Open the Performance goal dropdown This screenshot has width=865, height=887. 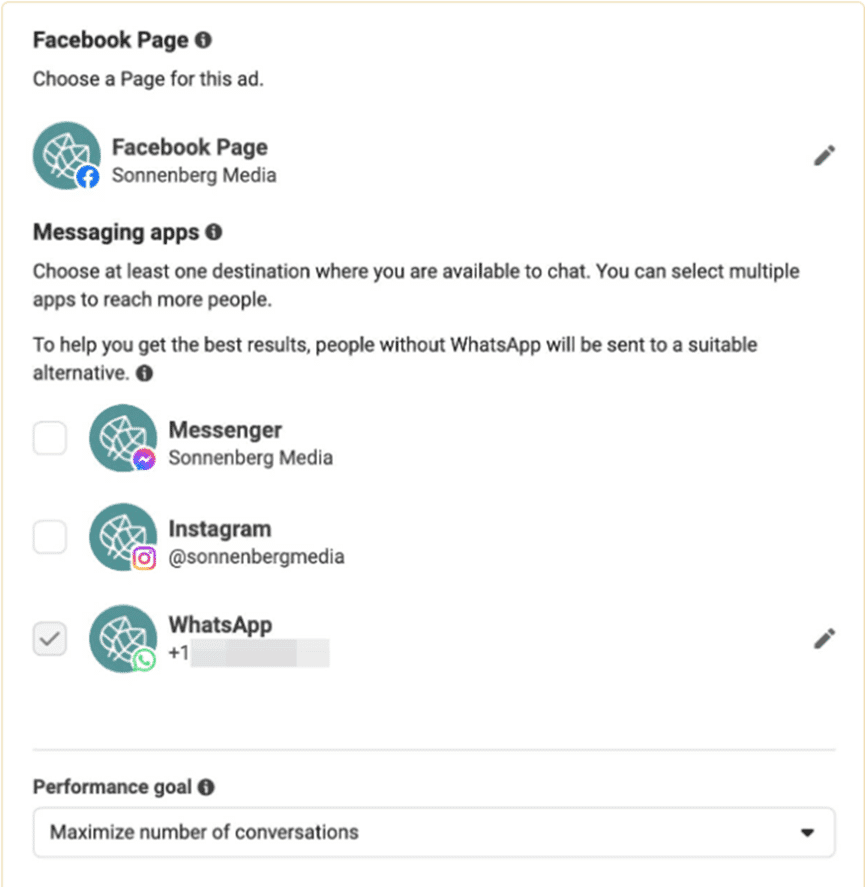point(434,832)
